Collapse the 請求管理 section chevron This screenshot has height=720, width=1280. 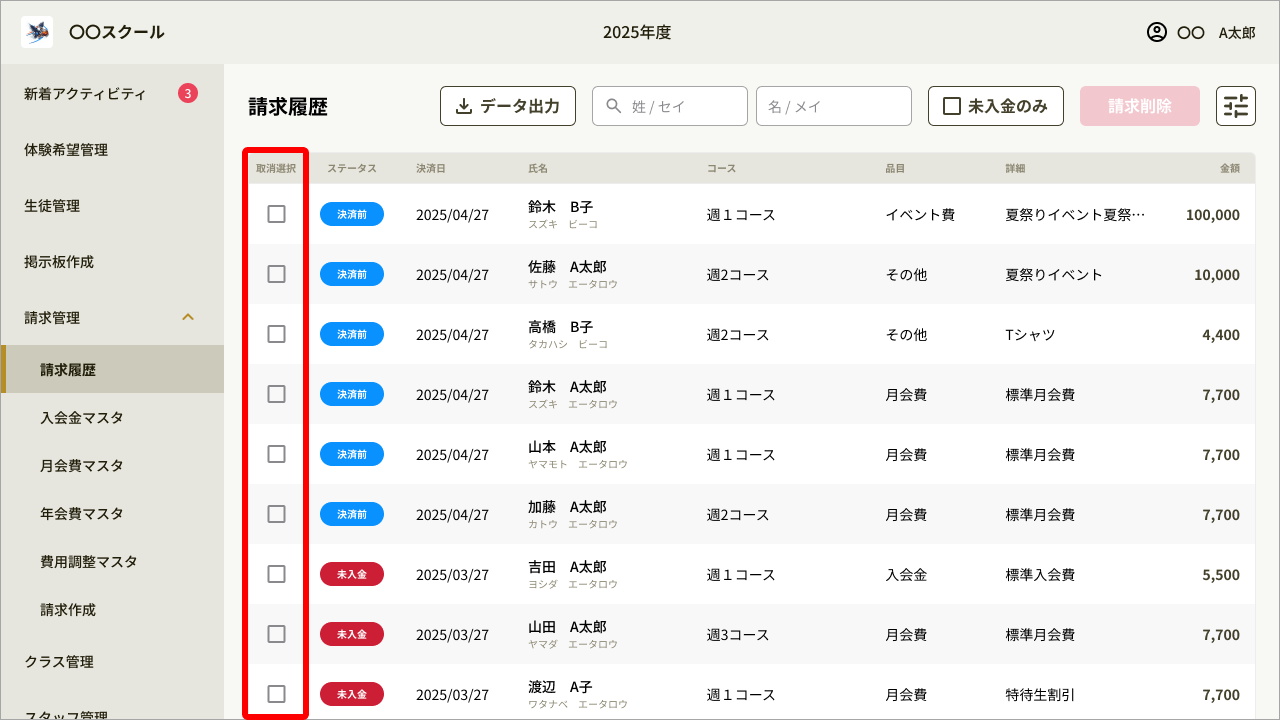click(188, 317)
